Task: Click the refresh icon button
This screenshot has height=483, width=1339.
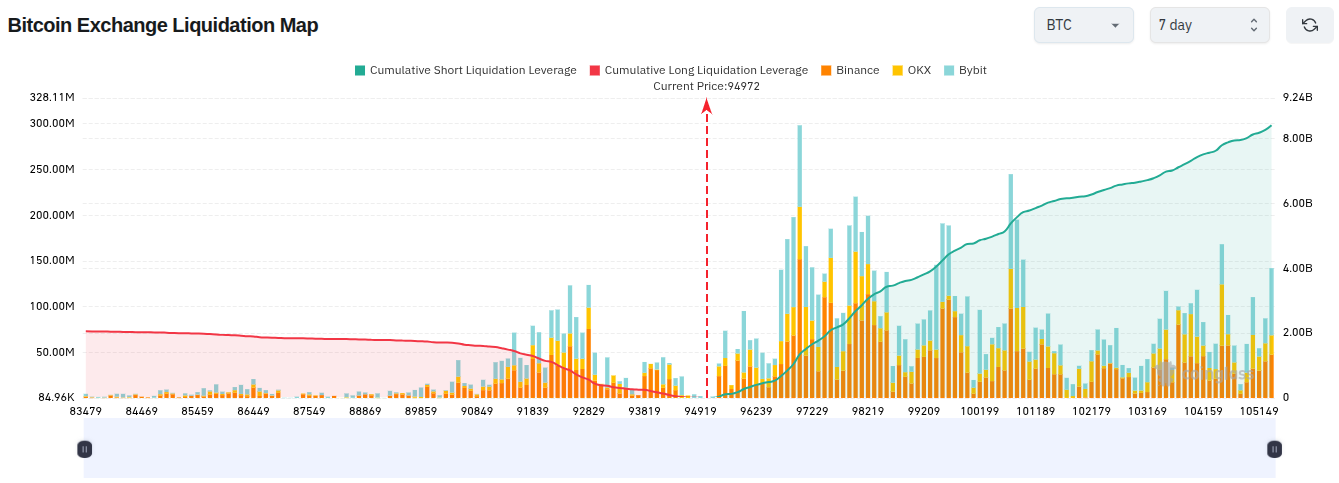Action: pos(1309,25)
